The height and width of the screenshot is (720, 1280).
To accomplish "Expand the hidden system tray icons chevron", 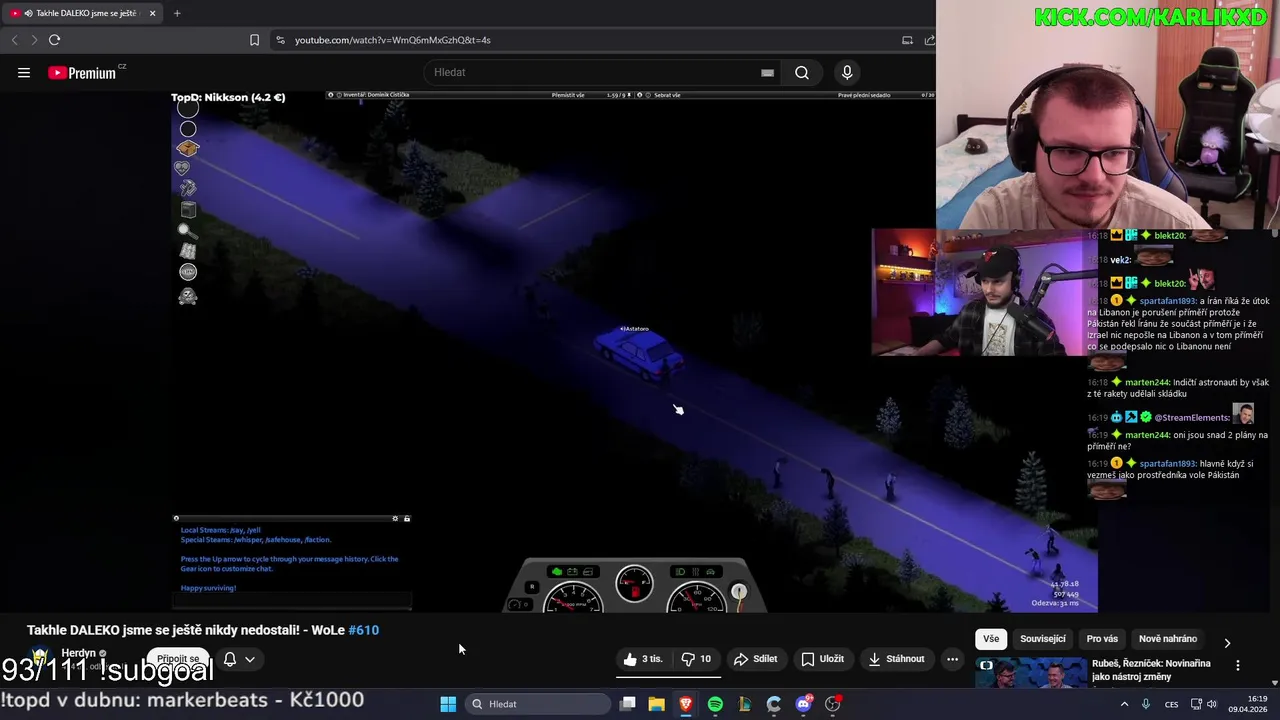I will [1124, 704].
